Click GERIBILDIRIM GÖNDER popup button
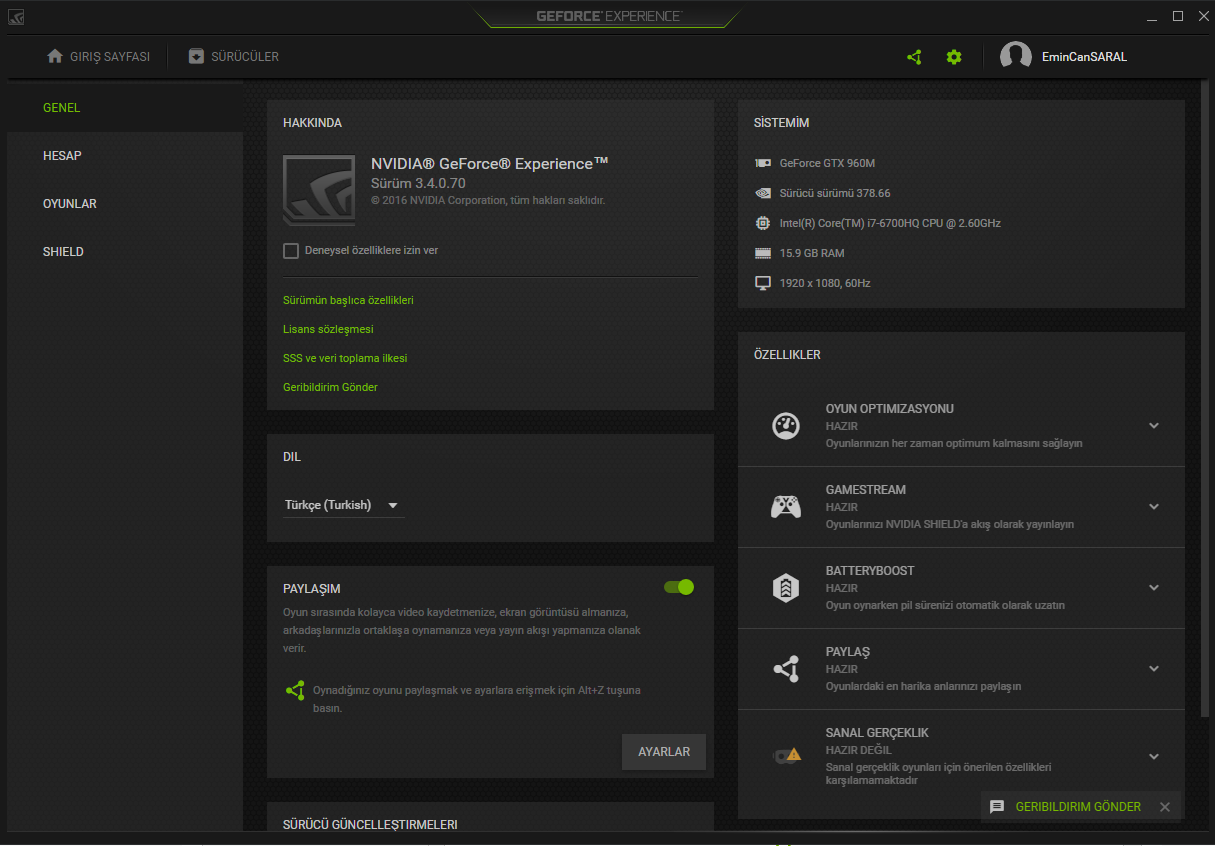Image resolution: width=1215 pixels, height=846 pixels. [x=1078, y=807]
